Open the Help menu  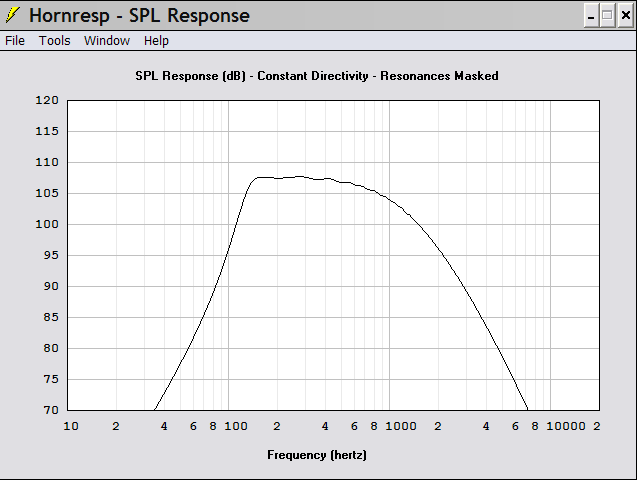(x=156, y=41)
